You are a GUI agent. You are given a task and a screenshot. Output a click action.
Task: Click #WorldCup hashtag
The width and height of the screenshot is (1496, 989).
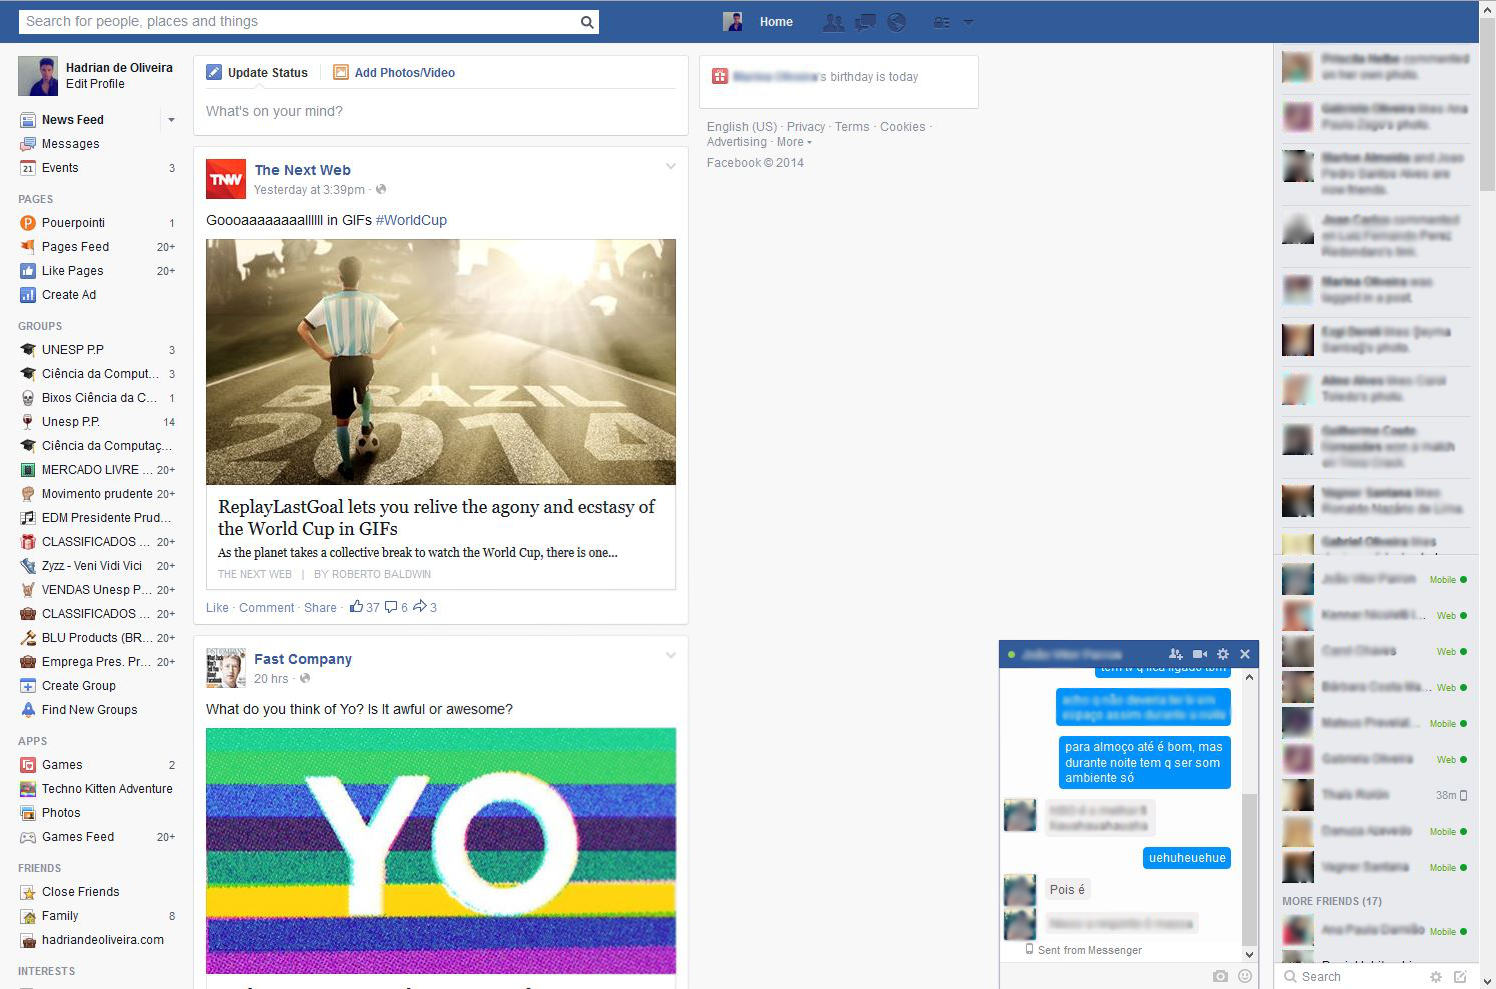coord(411,220)
